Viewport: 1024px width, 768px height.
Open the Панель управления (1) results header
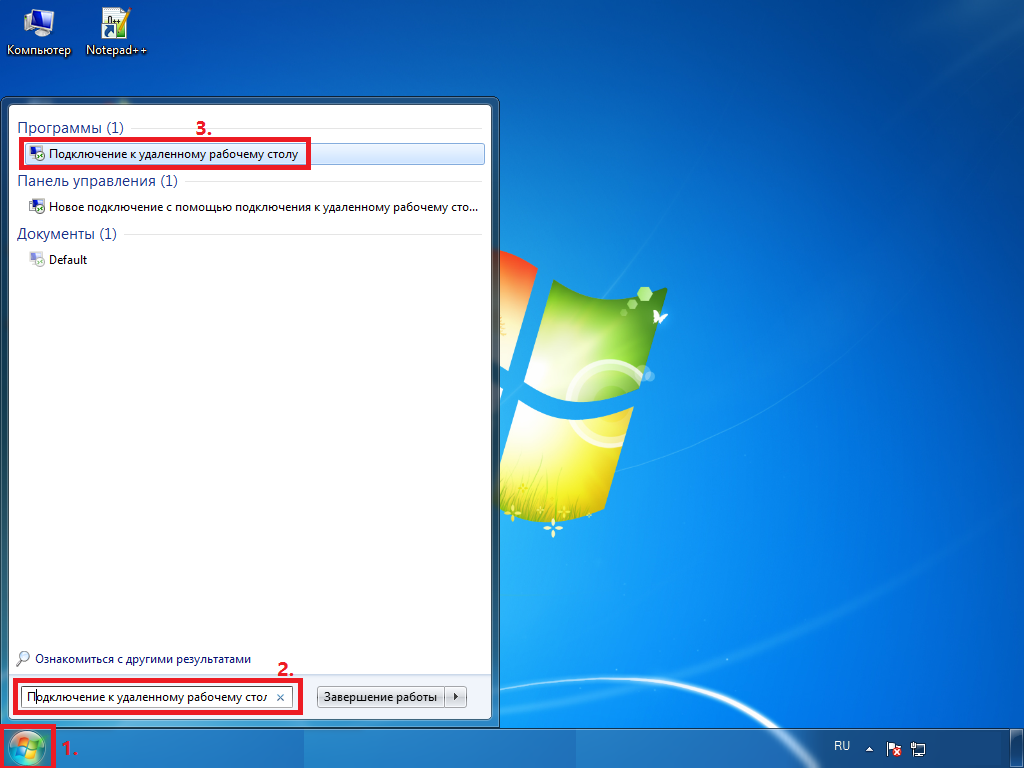(97, 181)
